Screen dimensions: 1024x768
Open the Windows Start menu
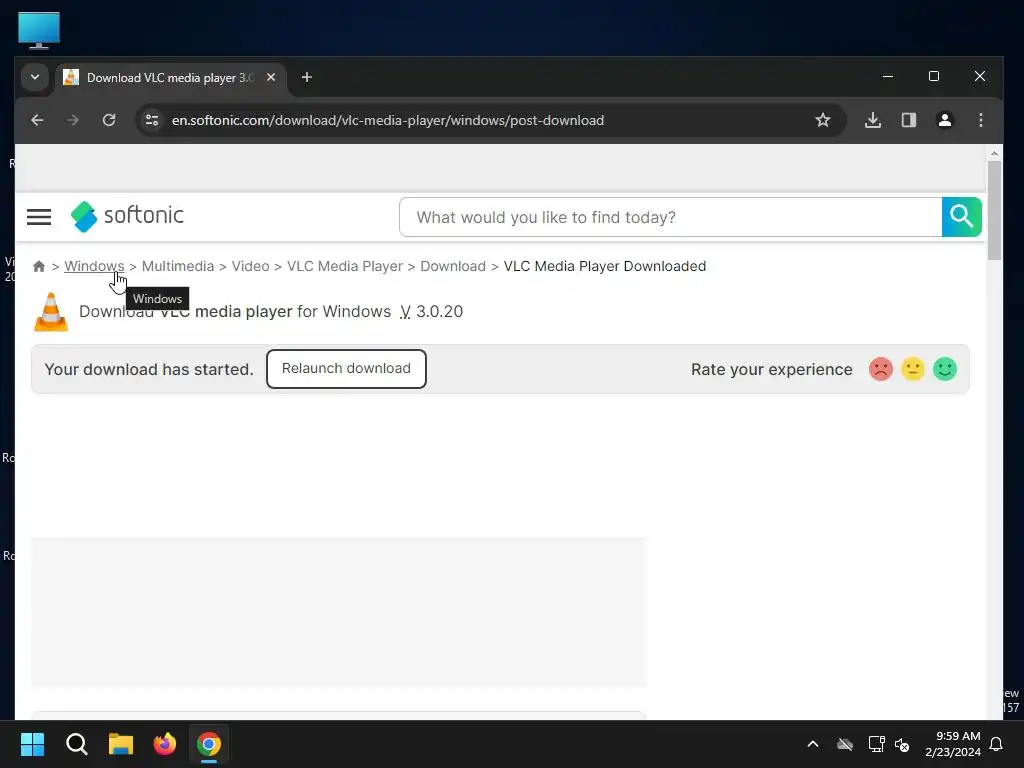click(x=32, y=744)
